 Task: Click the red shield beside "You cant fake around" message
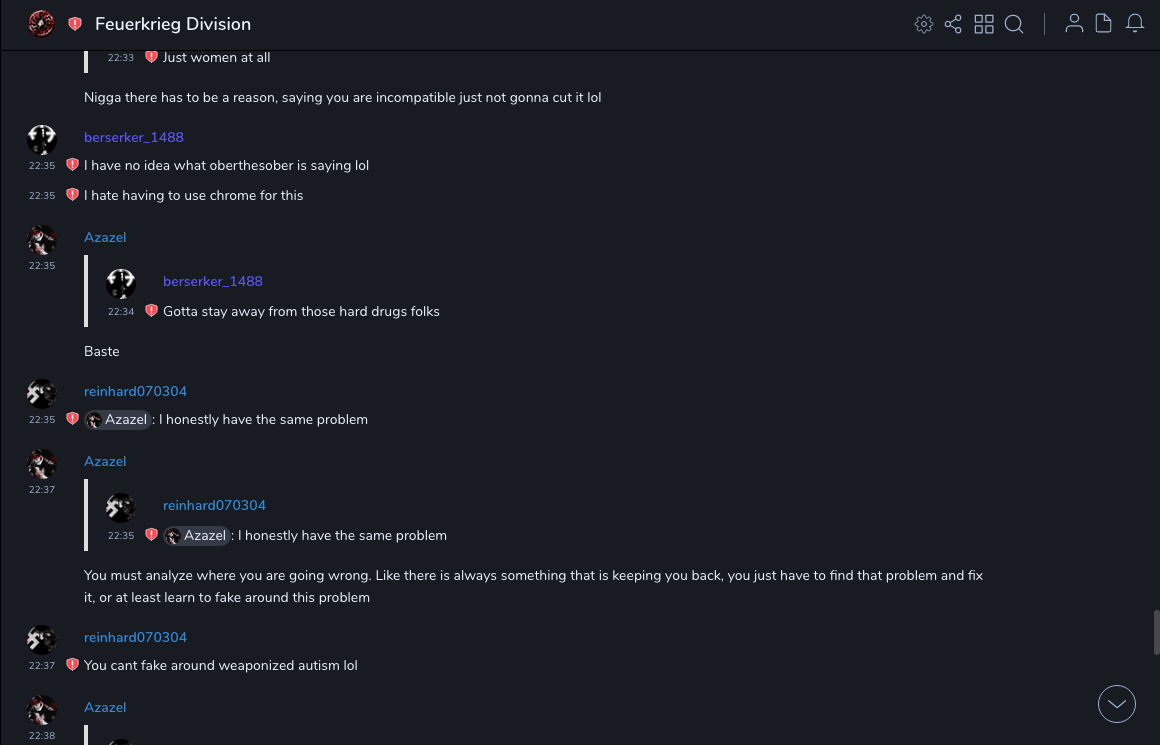pos(72,665)
